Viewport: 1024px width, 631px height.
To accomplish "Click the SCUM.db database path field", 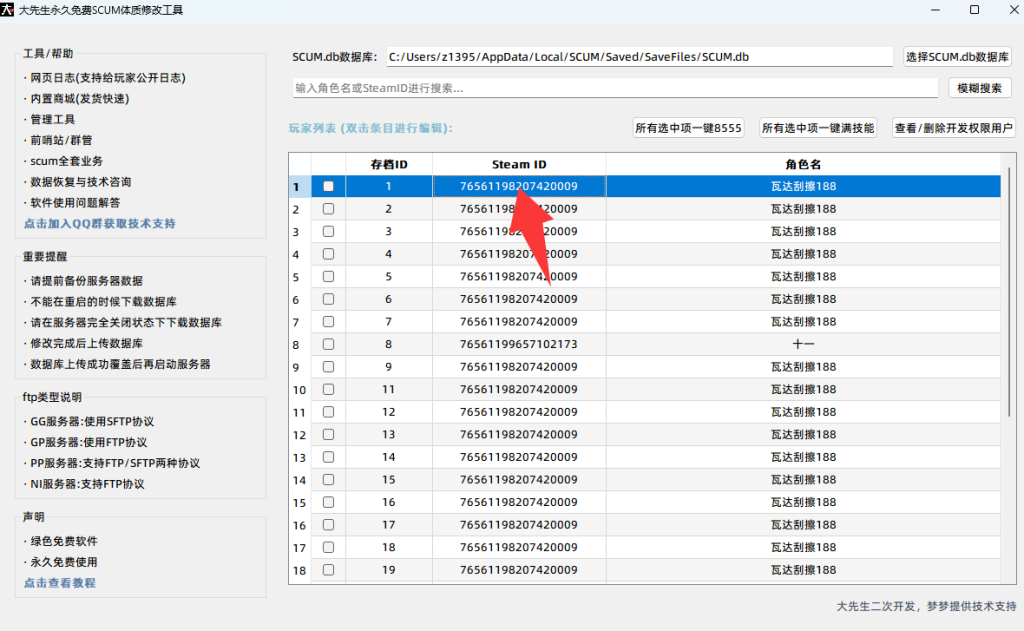I will (639, 57).
